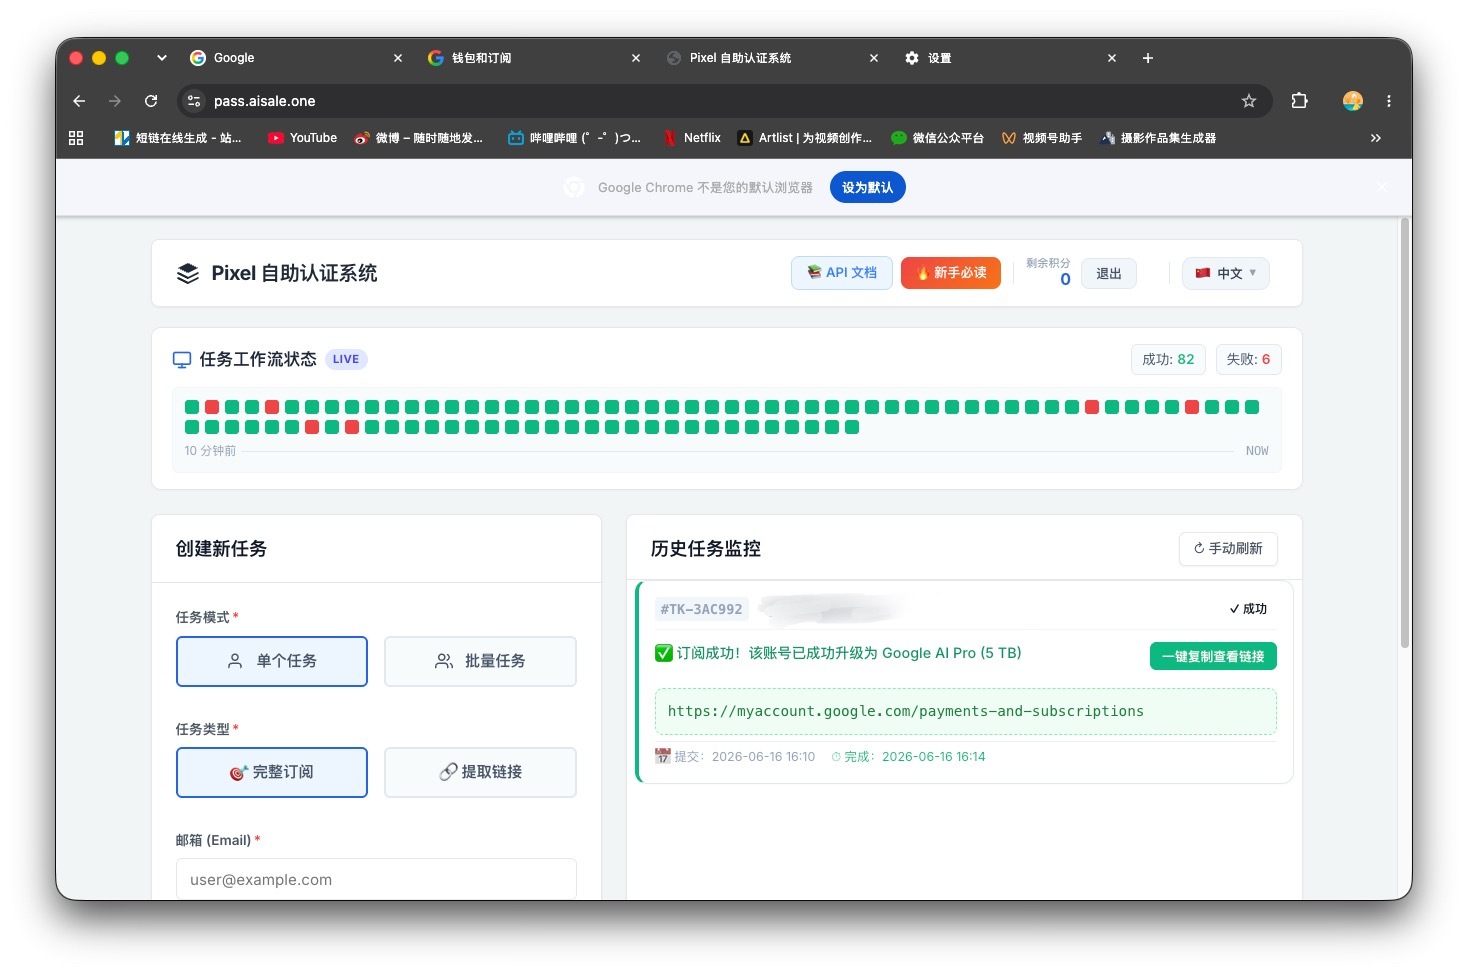Viewport: 1468px width, 974px height.
Task: Open the Netflix bookmark
Action: (692, 138)
